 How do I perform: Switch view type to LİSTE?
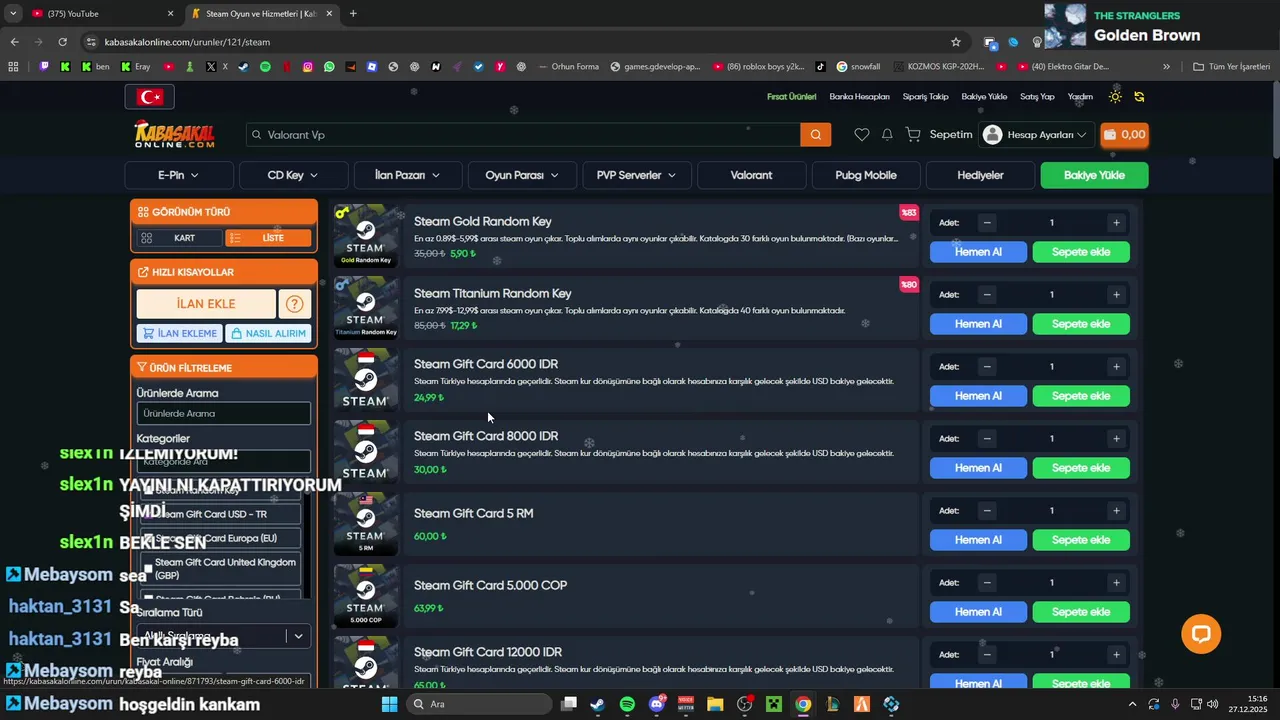click(x=268, y=238)
